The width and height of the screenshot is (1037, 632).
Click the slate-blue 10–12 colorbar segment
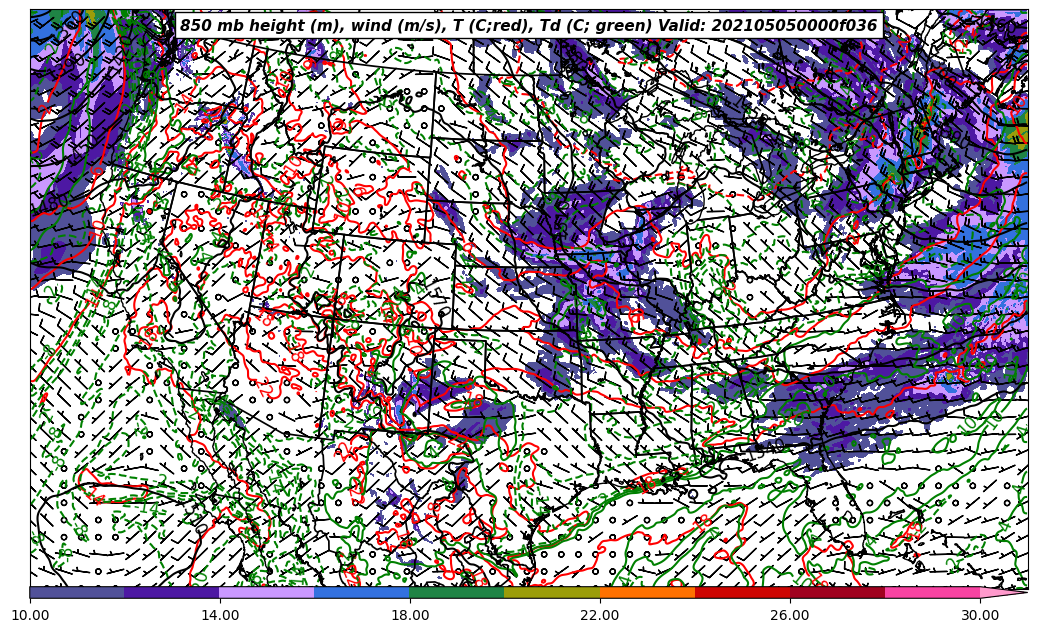77,592
